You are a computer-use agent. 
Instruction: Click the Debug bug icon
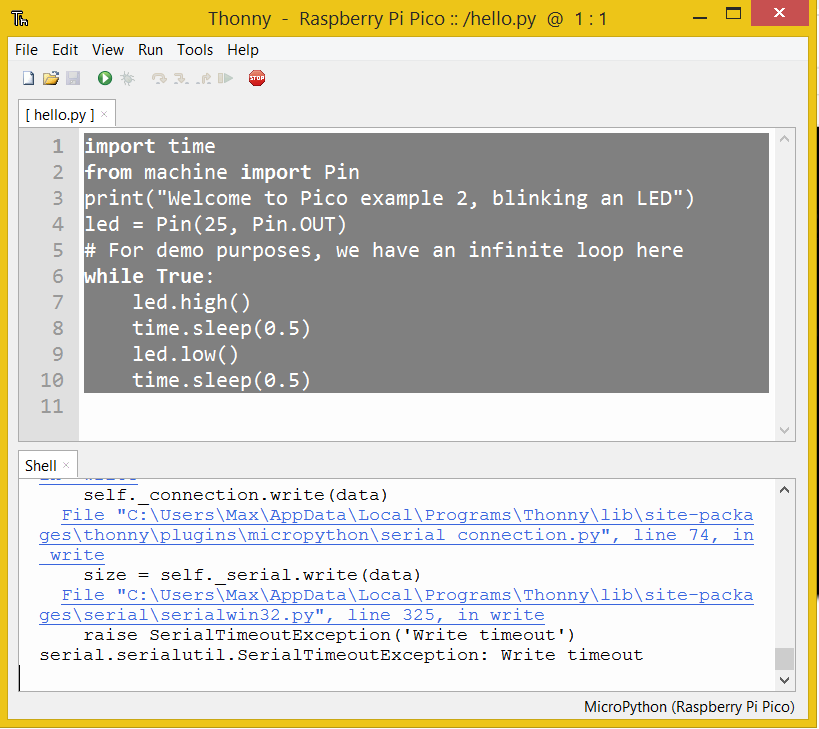point(127,78)
